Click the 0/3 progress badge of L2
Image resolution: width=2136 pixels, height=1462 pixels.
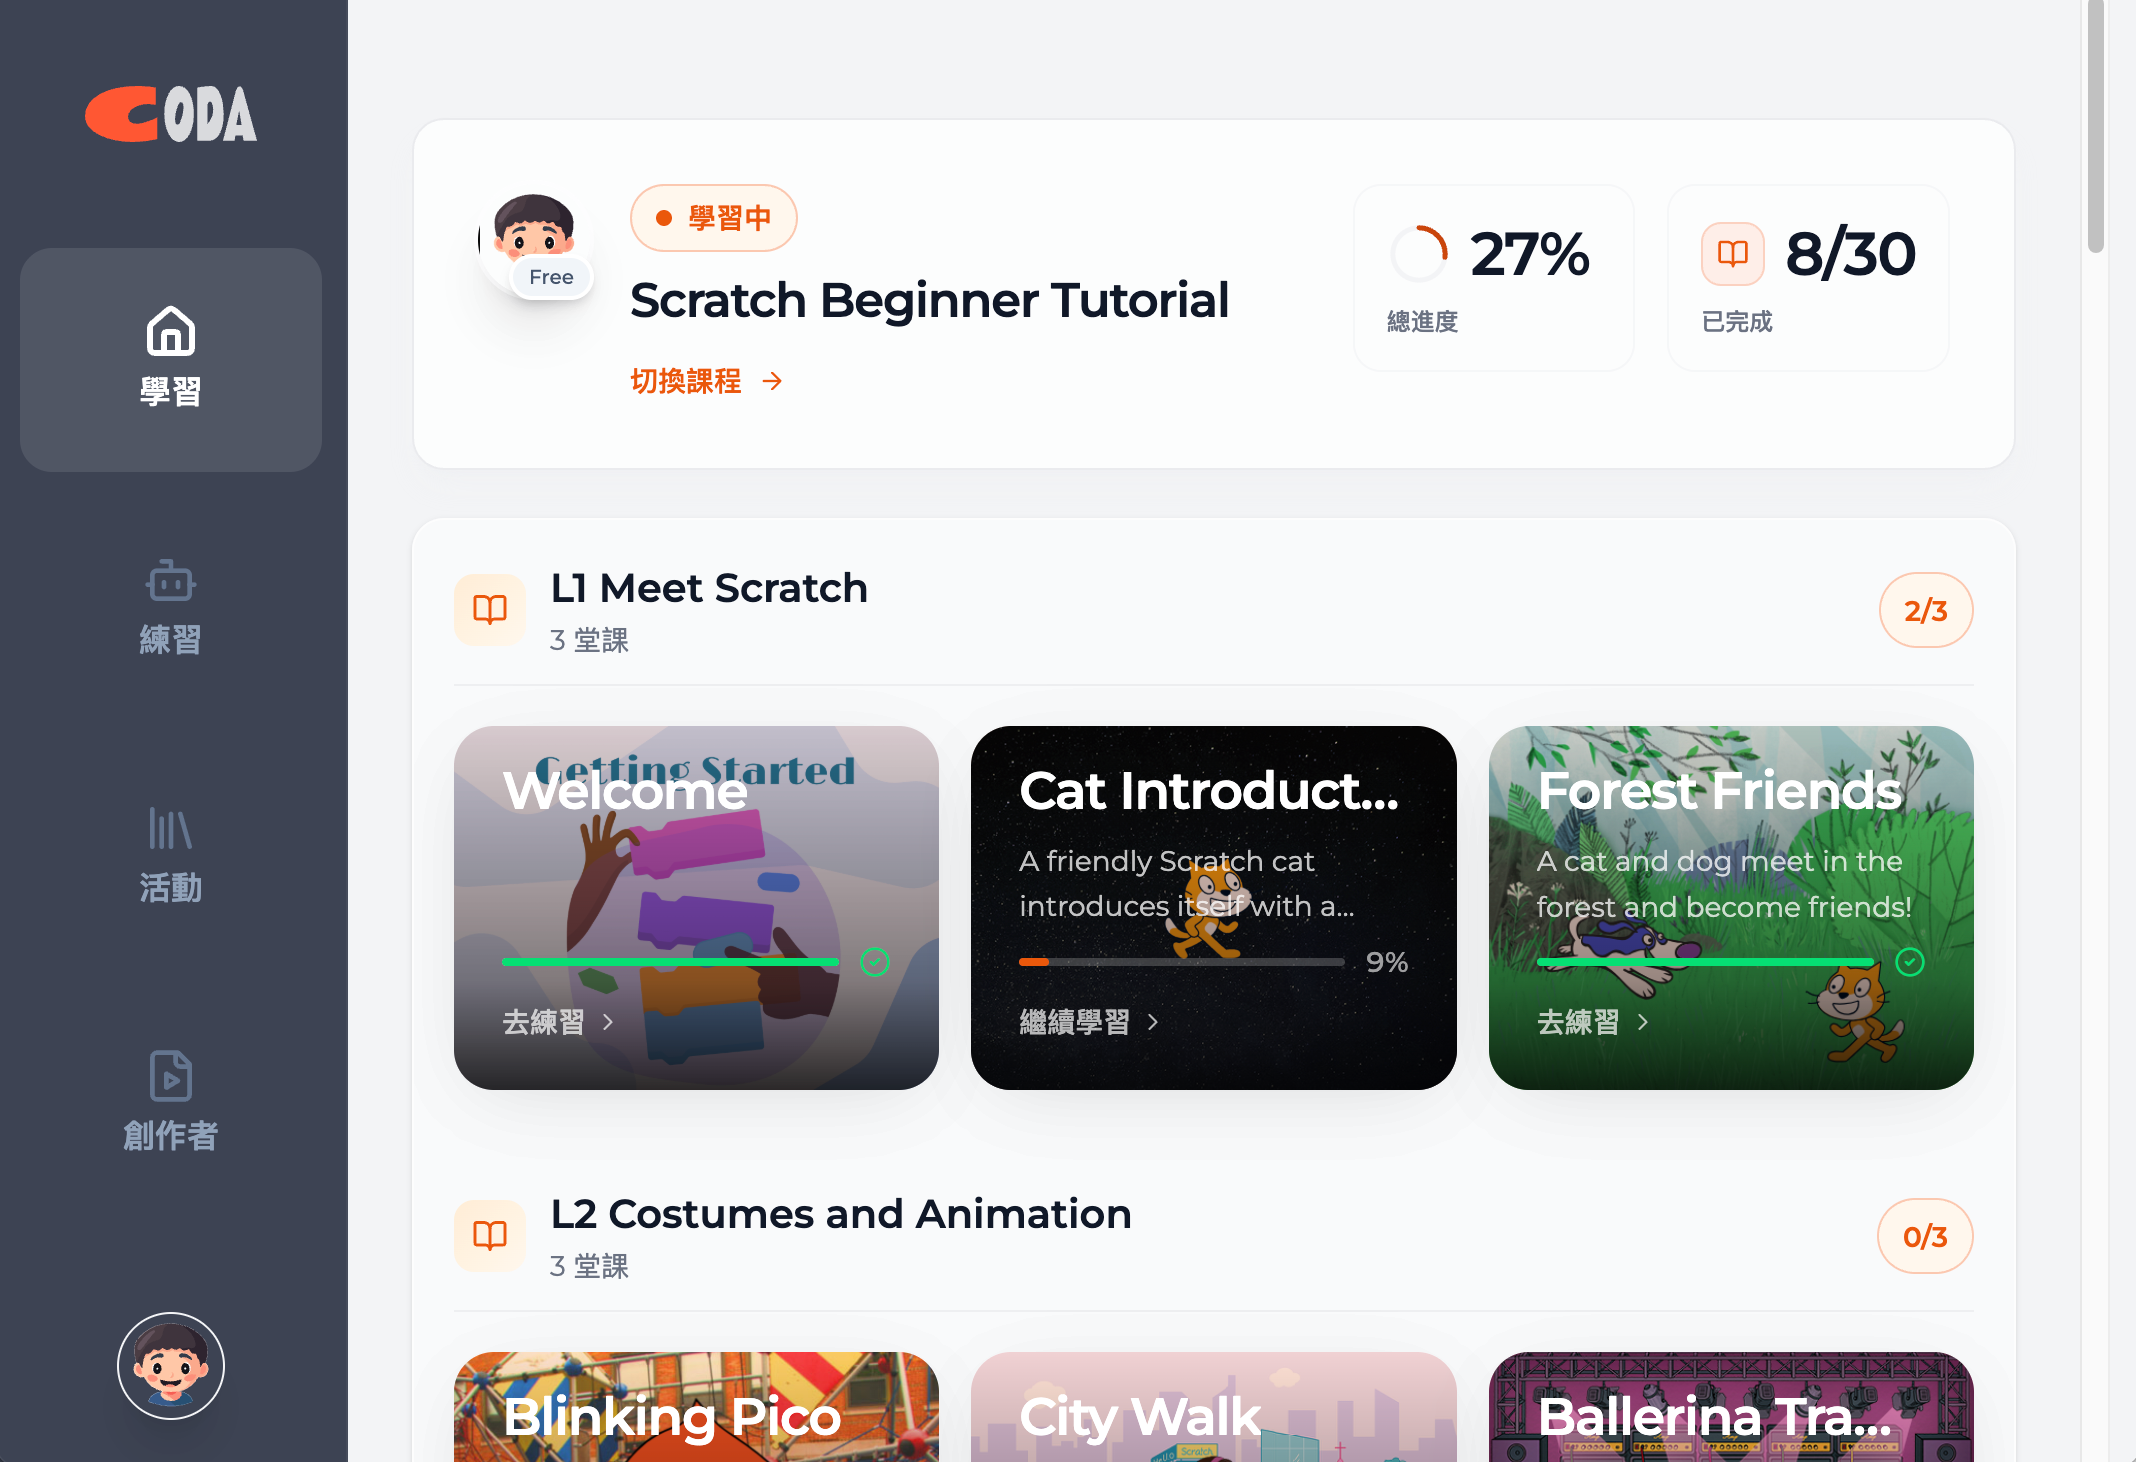1926,1236
